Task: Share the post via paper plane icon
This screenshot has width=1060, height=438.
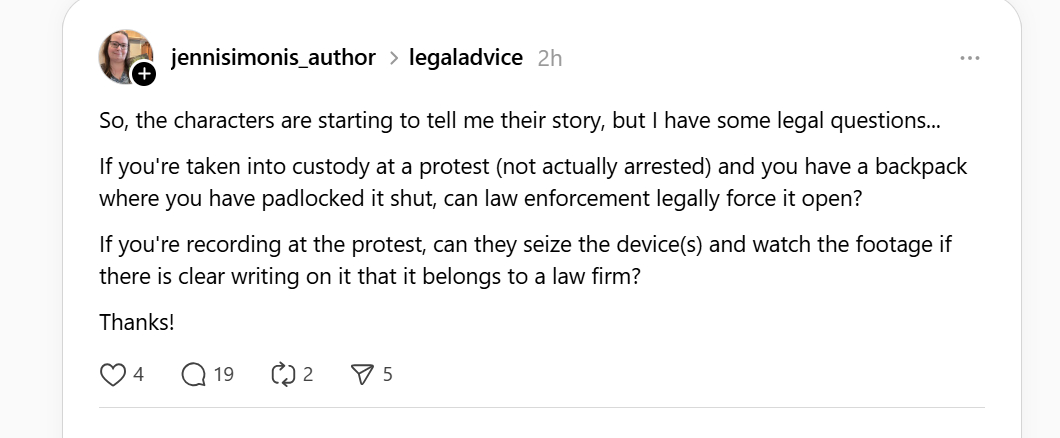Action: point(362,374)
